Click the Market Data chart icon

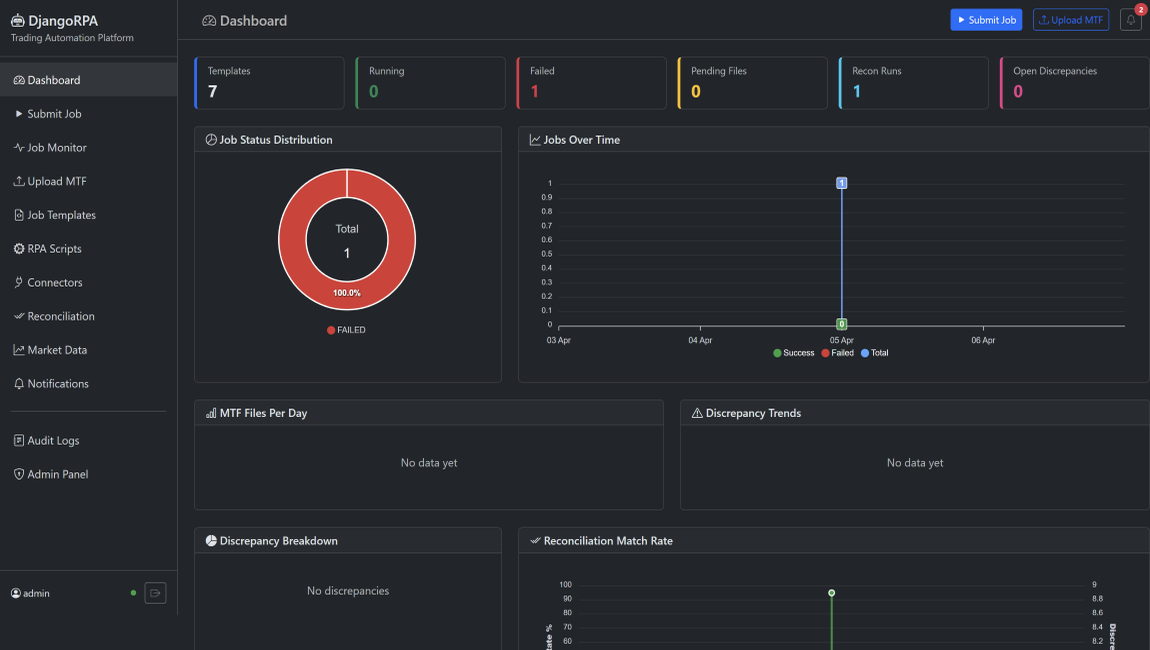[x=18, y=349]
